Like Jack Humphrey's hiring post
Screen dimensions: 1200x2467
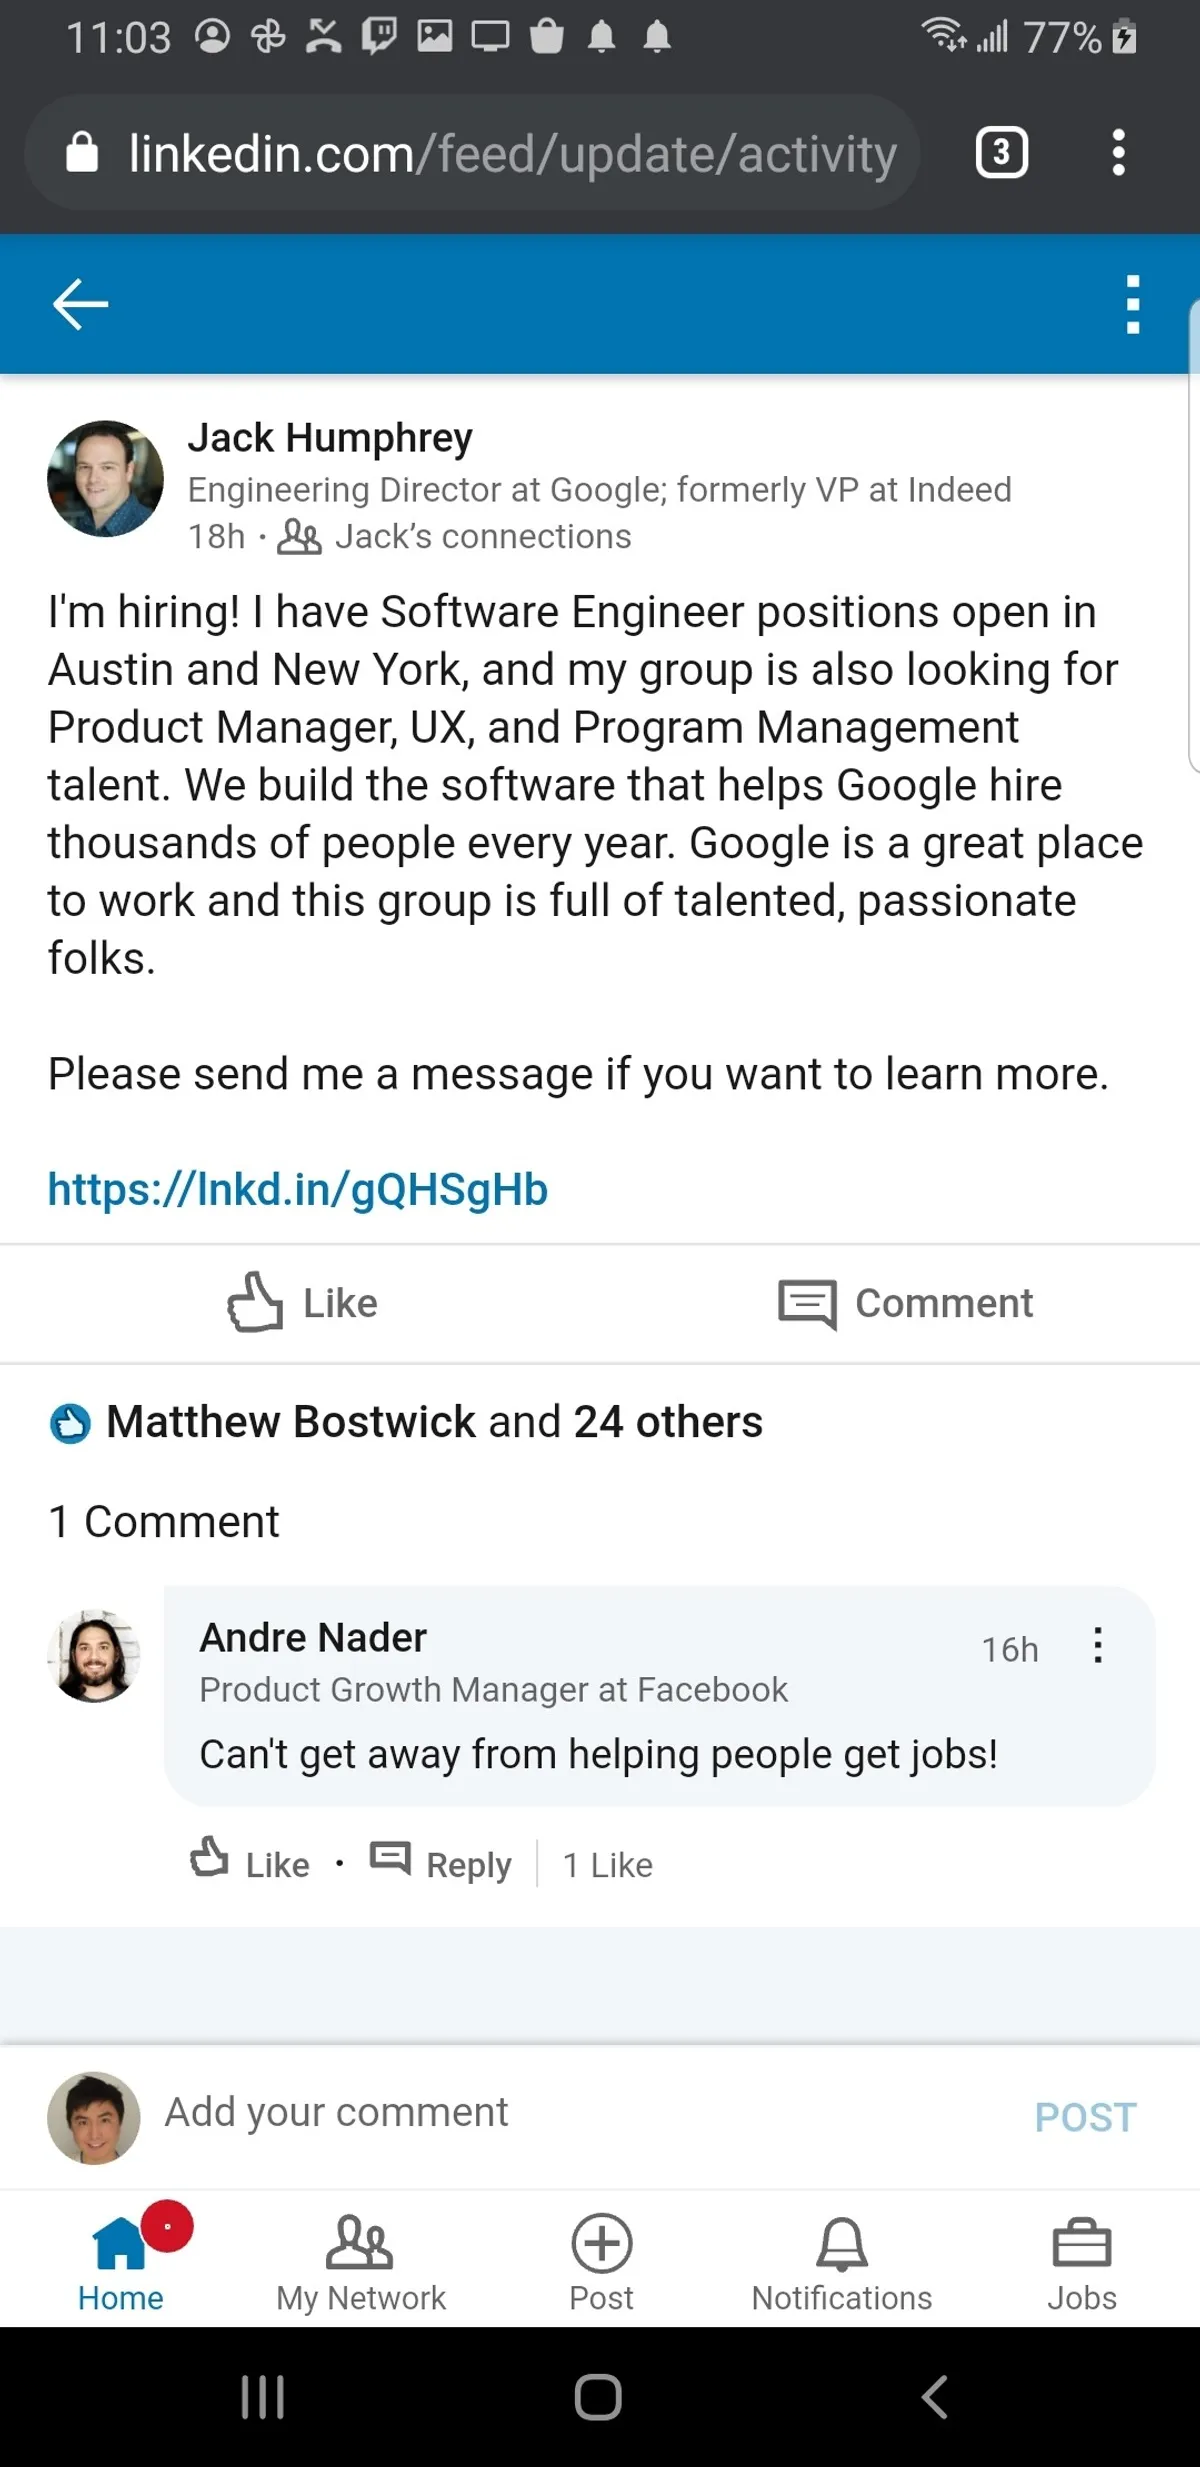303,1303
